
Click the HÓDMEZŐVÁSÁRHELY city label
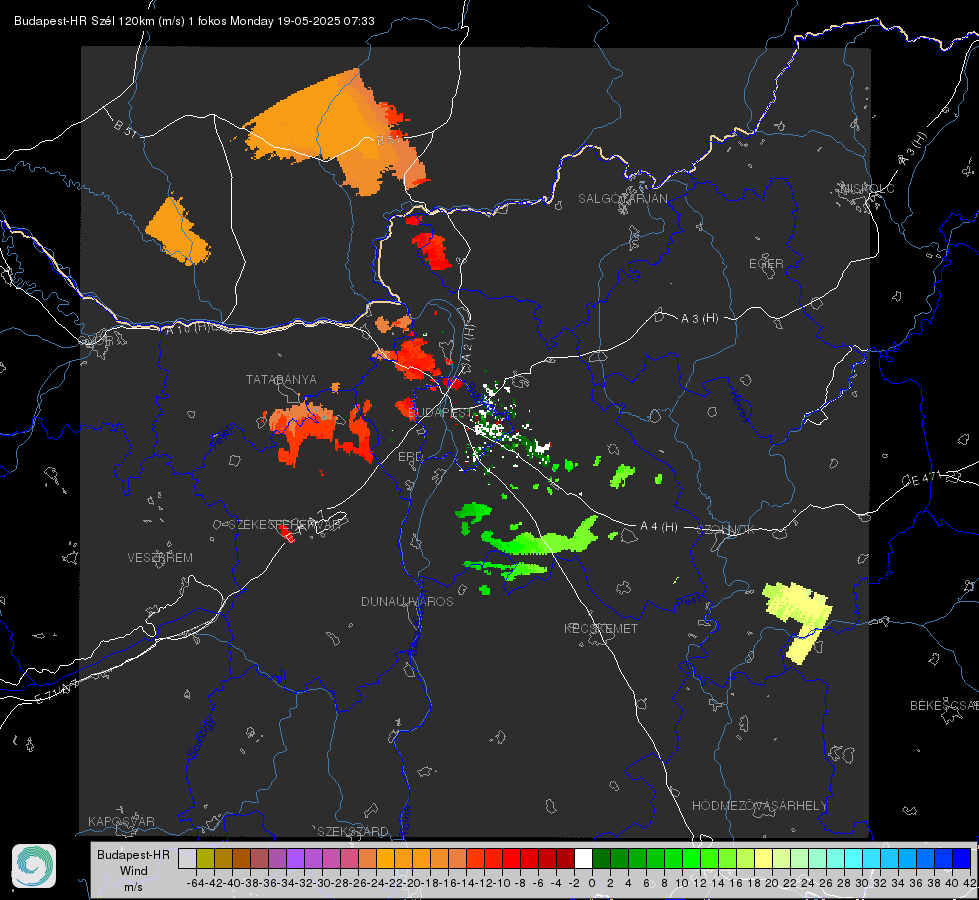[759, 806]
